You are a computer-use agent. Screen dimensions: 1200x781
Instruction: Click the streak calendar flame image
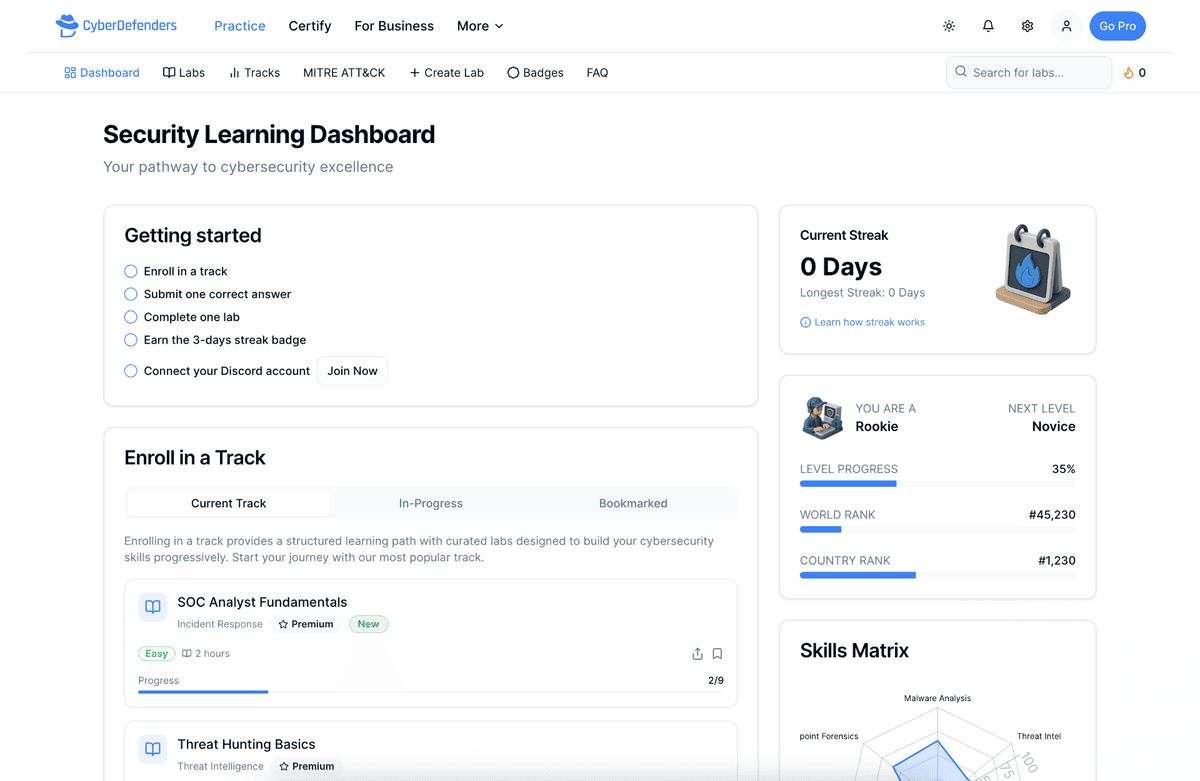click(1034, 270)
